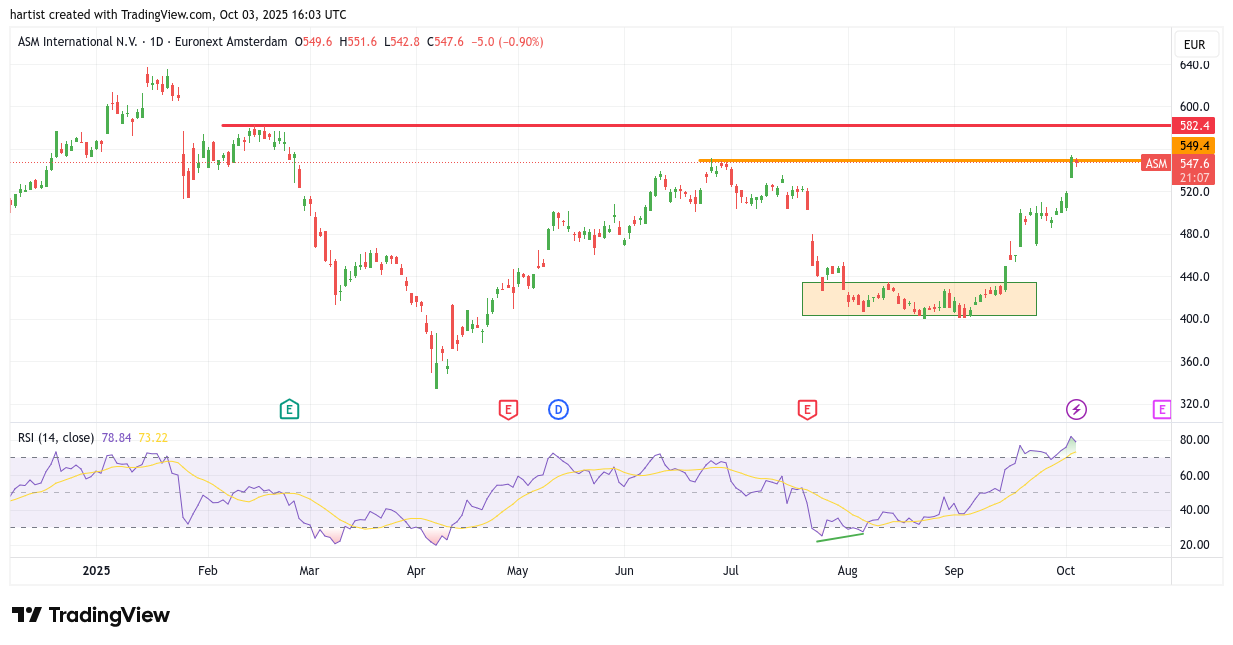Open the blue dividend D marker
Viewport: 1233px width, 645px height.
point(558,408)
